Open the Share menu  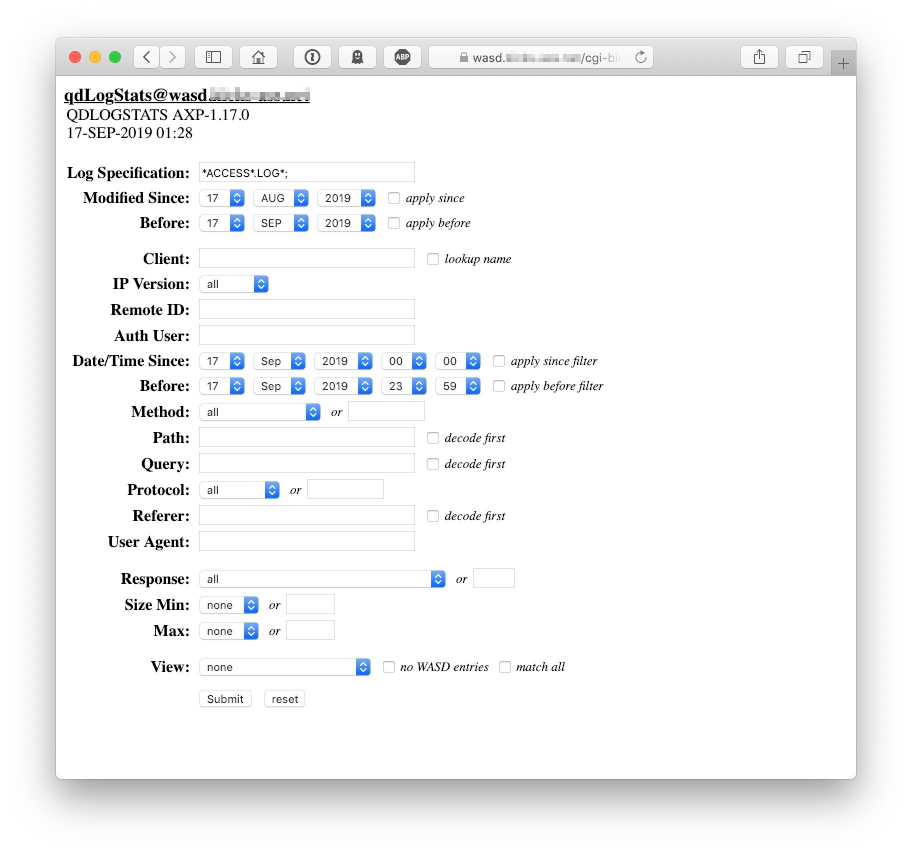pyautogui.click(x=759, y=57)
